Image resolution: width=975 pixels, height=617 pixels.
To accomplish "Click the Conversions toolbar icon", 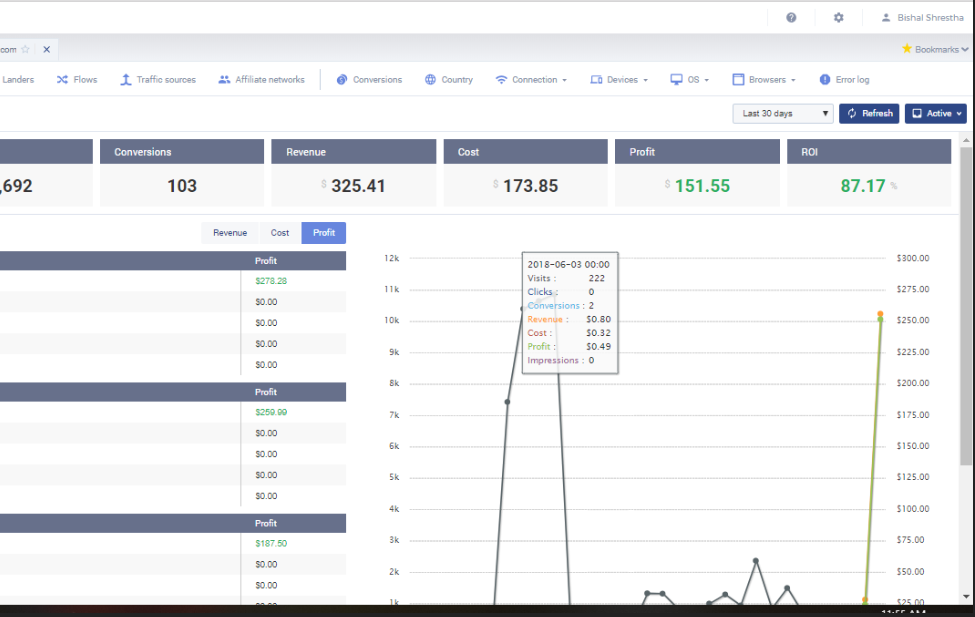I will tap(342, 80).
